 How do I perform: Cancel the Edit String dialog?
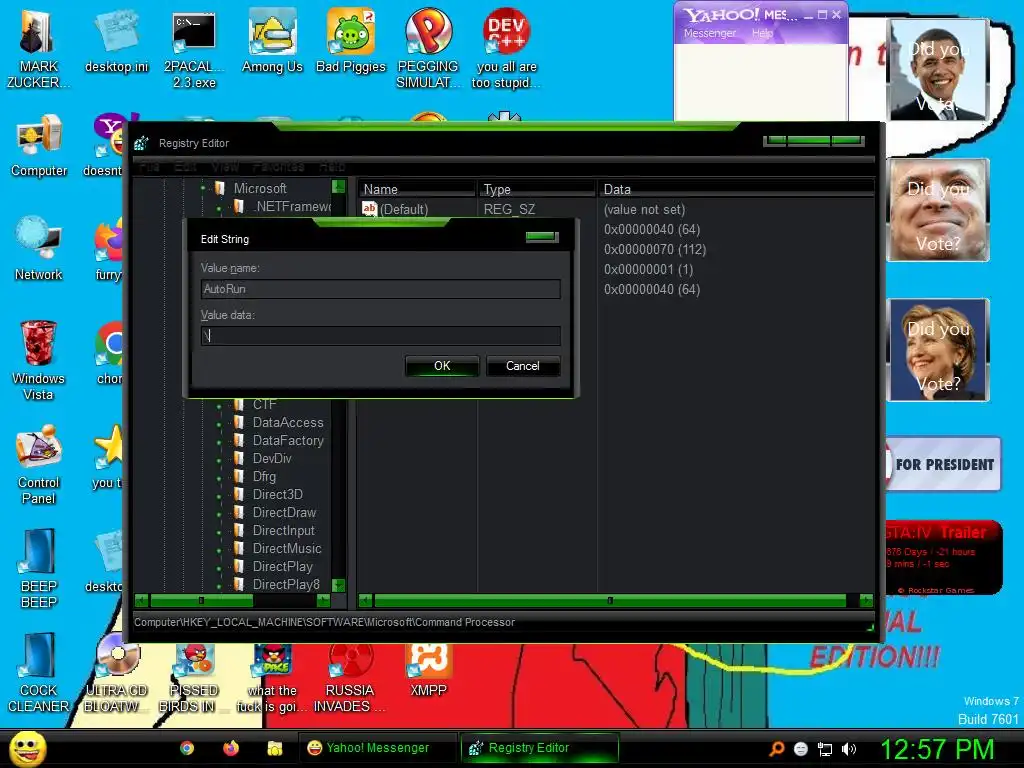click(x=522, y=366)
